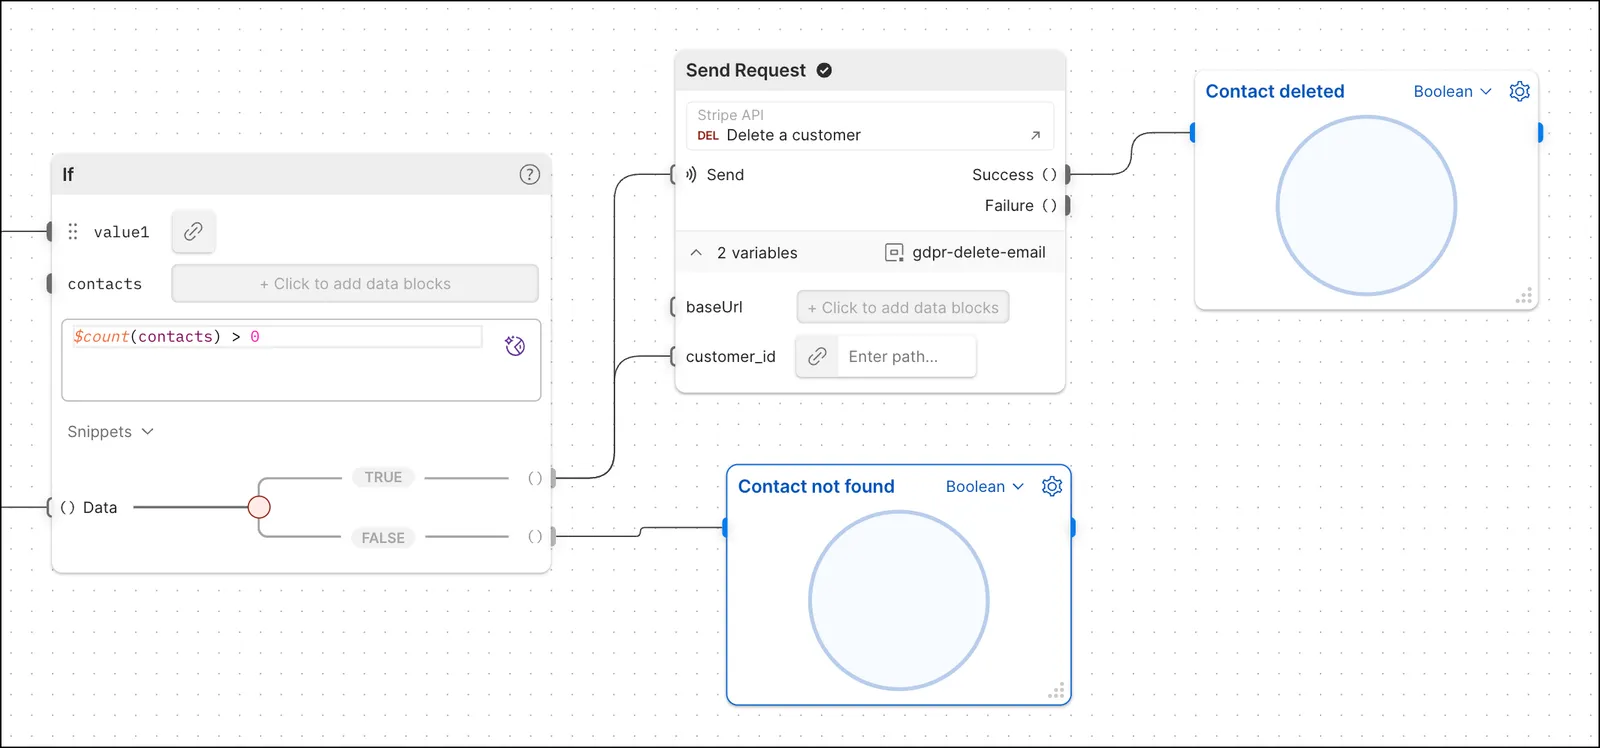Focus the customer_id Enter path field
The image size is (1600, 748).
click(x=906, y=356)
